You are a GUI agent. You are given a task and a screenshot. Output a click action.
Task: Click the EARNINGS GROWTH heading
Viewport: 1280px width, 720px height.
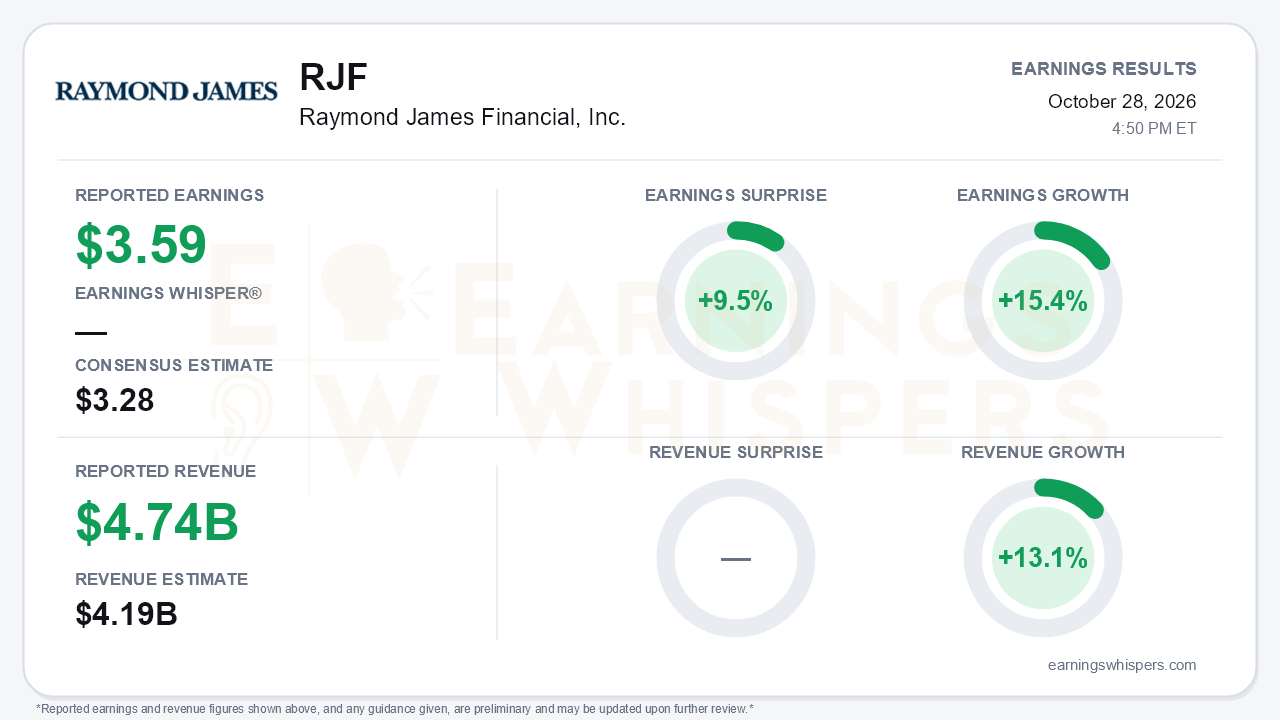tap(1043, 196)
